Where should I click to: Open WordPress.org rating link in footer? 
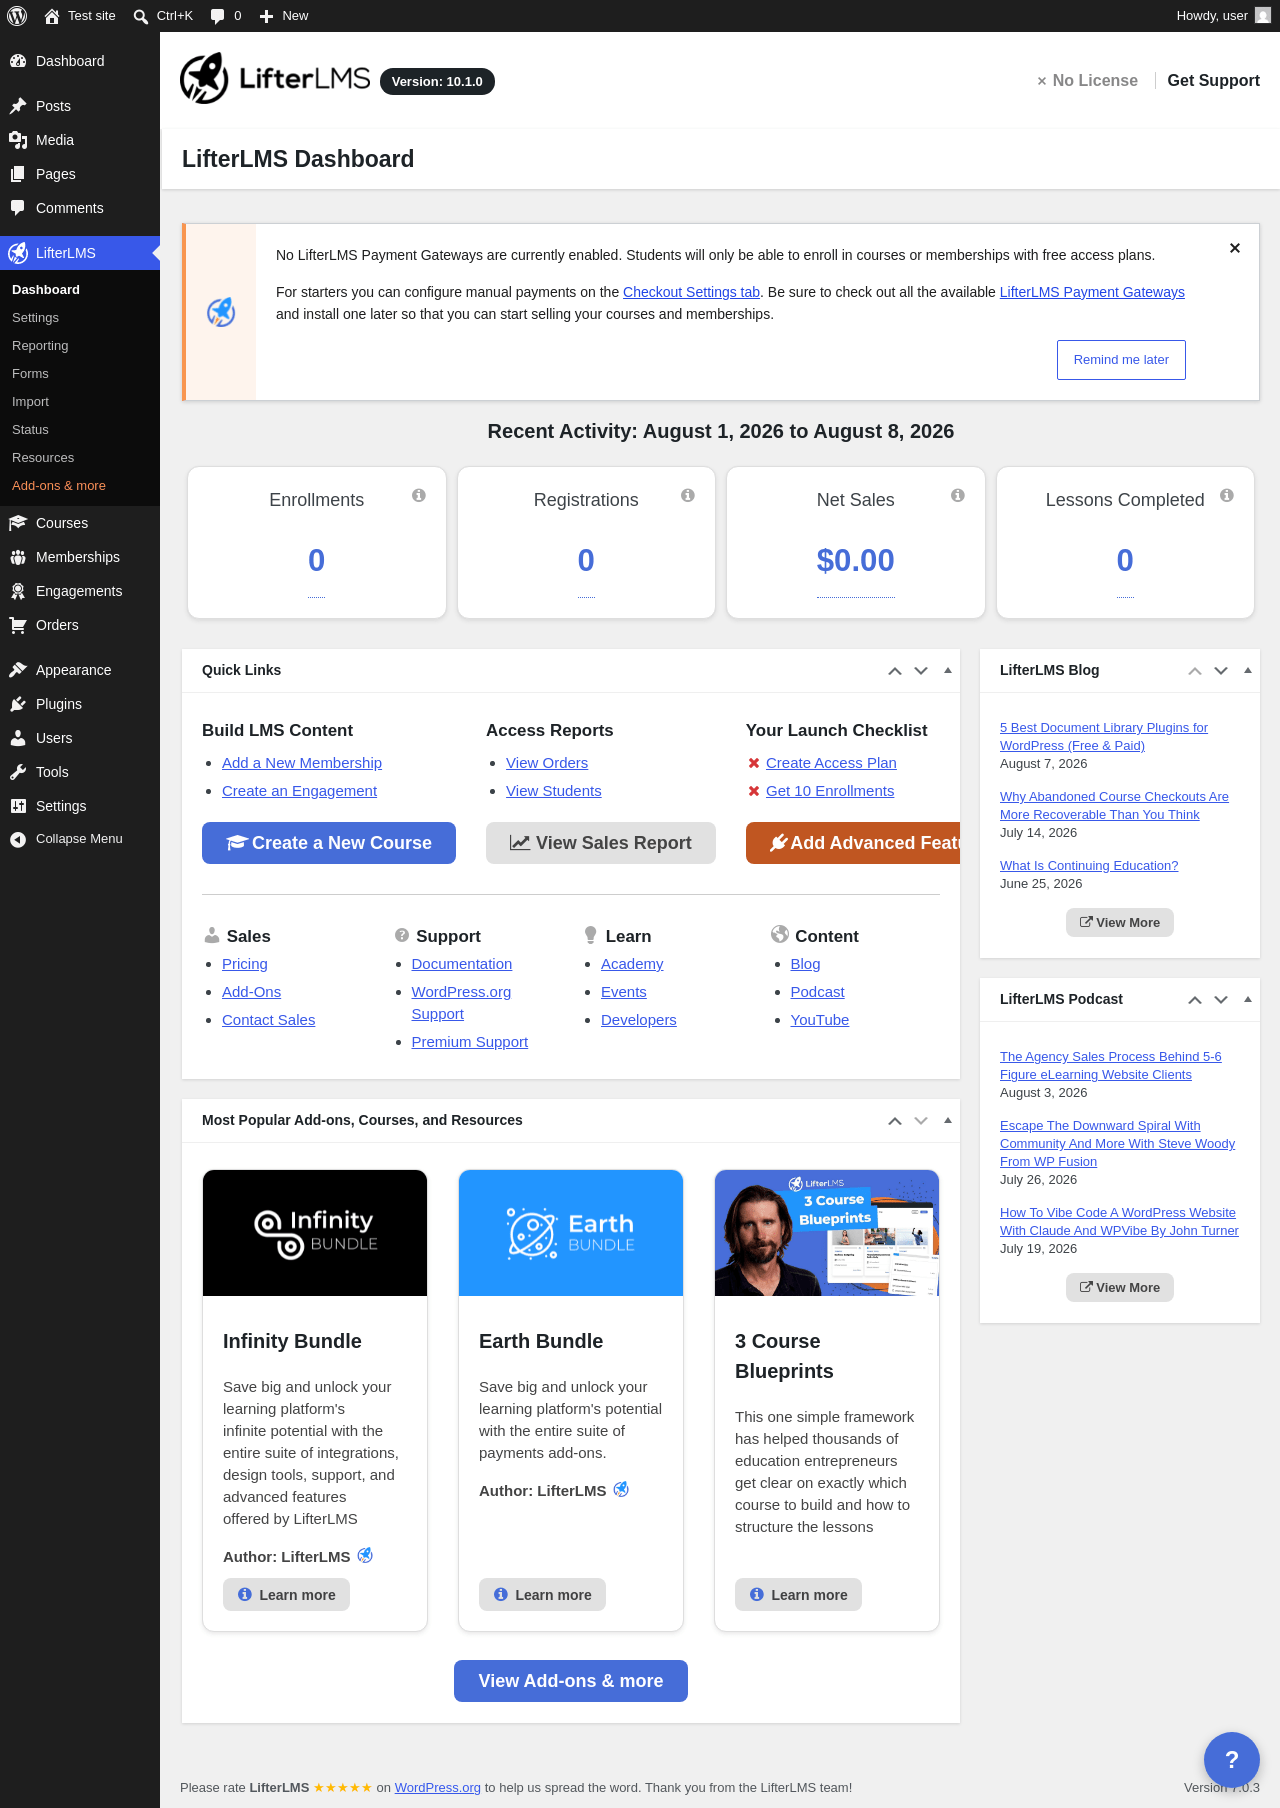[437, 1788]
